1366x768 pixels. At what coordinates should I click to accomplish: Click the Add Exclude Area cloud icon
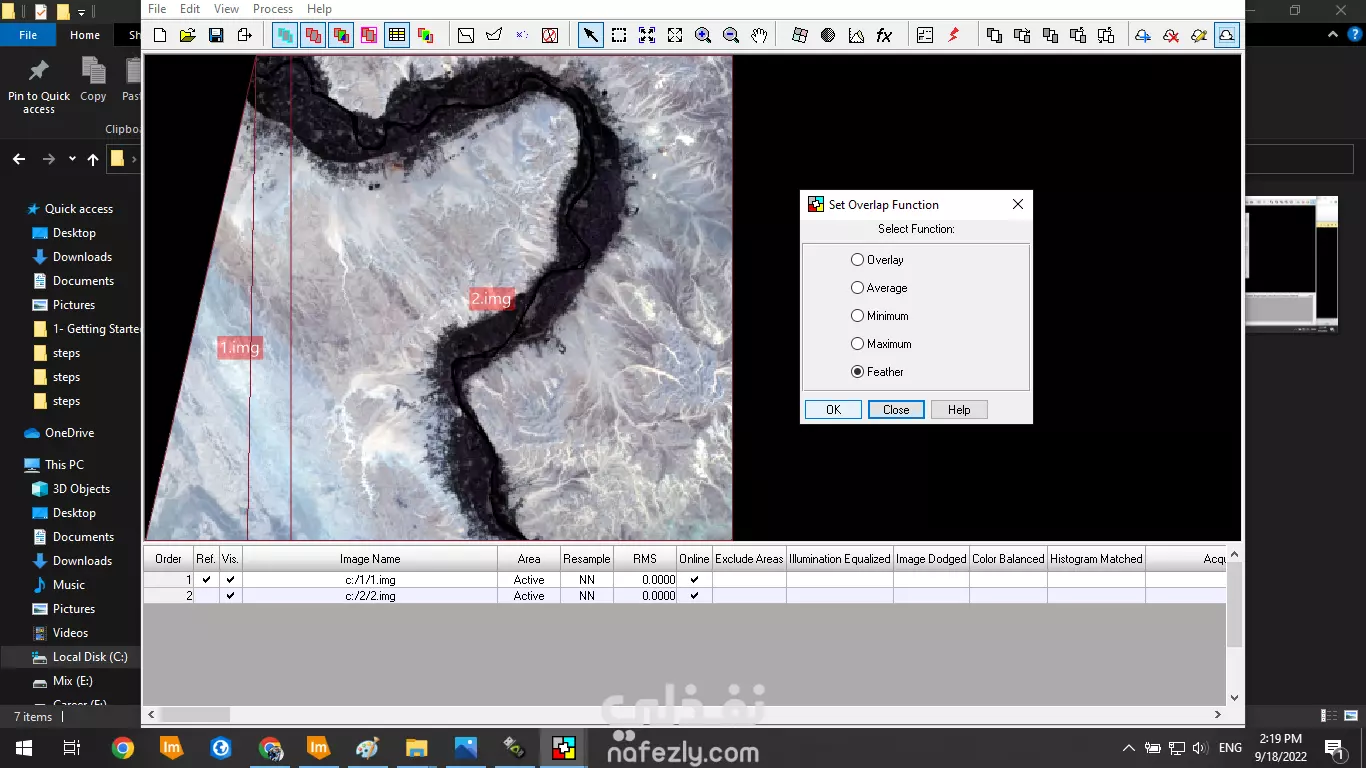1143,35
